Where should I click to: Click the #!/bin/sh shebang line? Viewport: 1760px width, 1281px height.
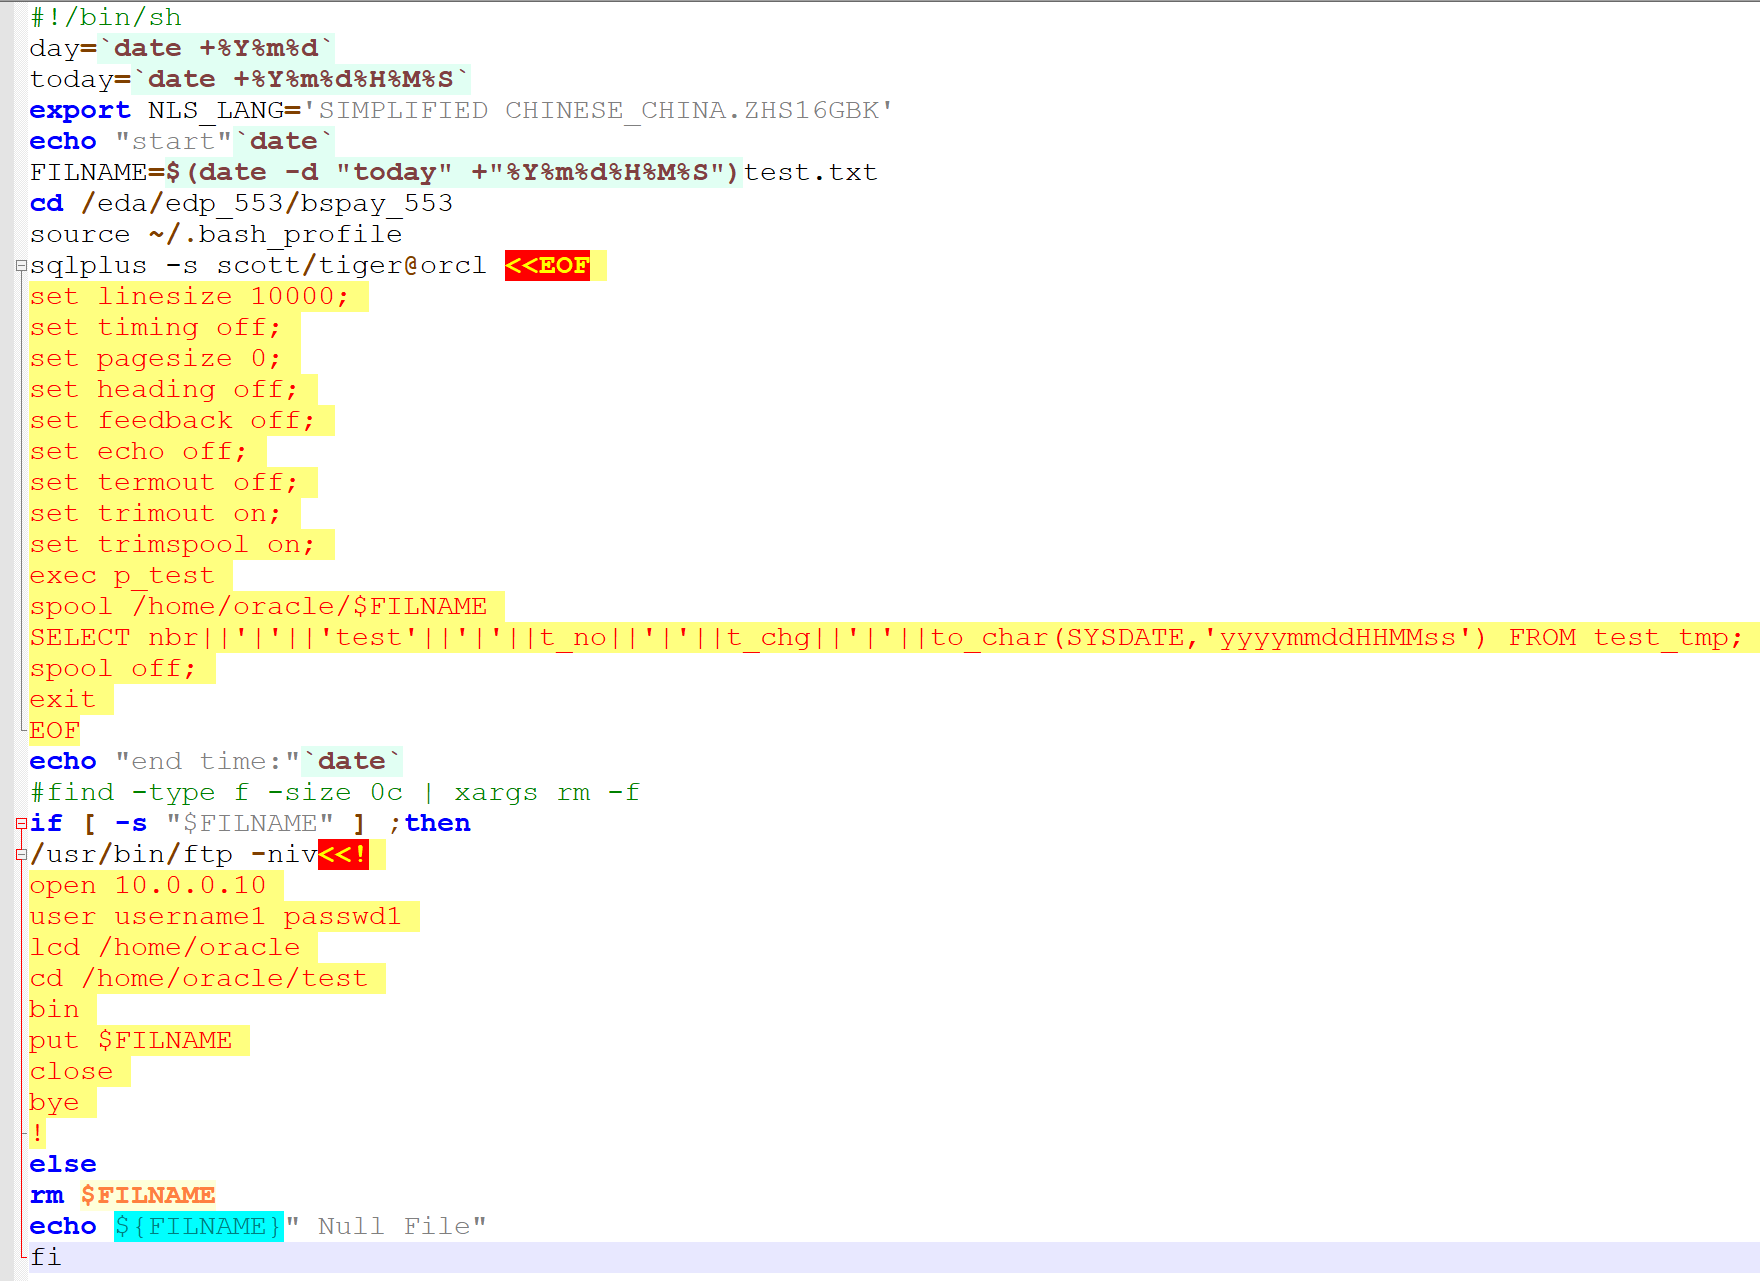106,18
